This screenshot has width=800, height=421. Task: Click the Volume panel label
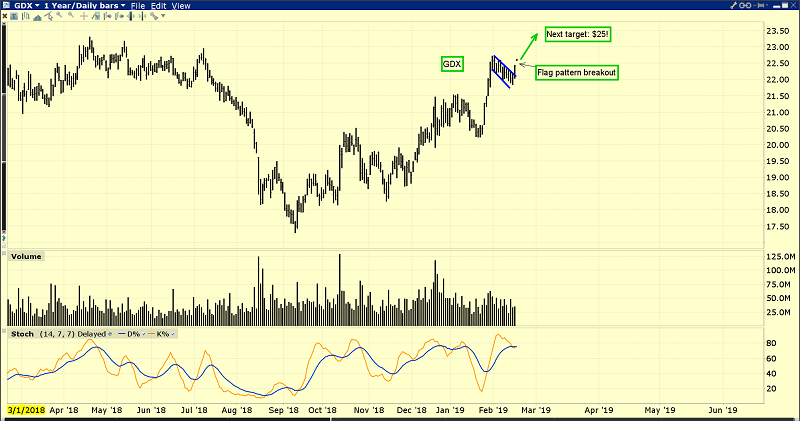click(26, 256)
